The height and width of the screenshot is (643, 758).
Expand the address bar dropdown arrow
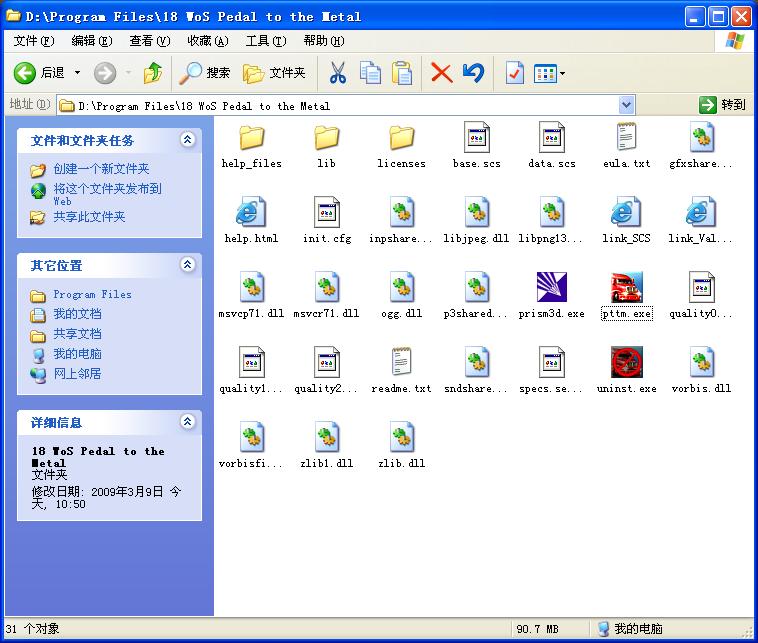tap(626, 105)
